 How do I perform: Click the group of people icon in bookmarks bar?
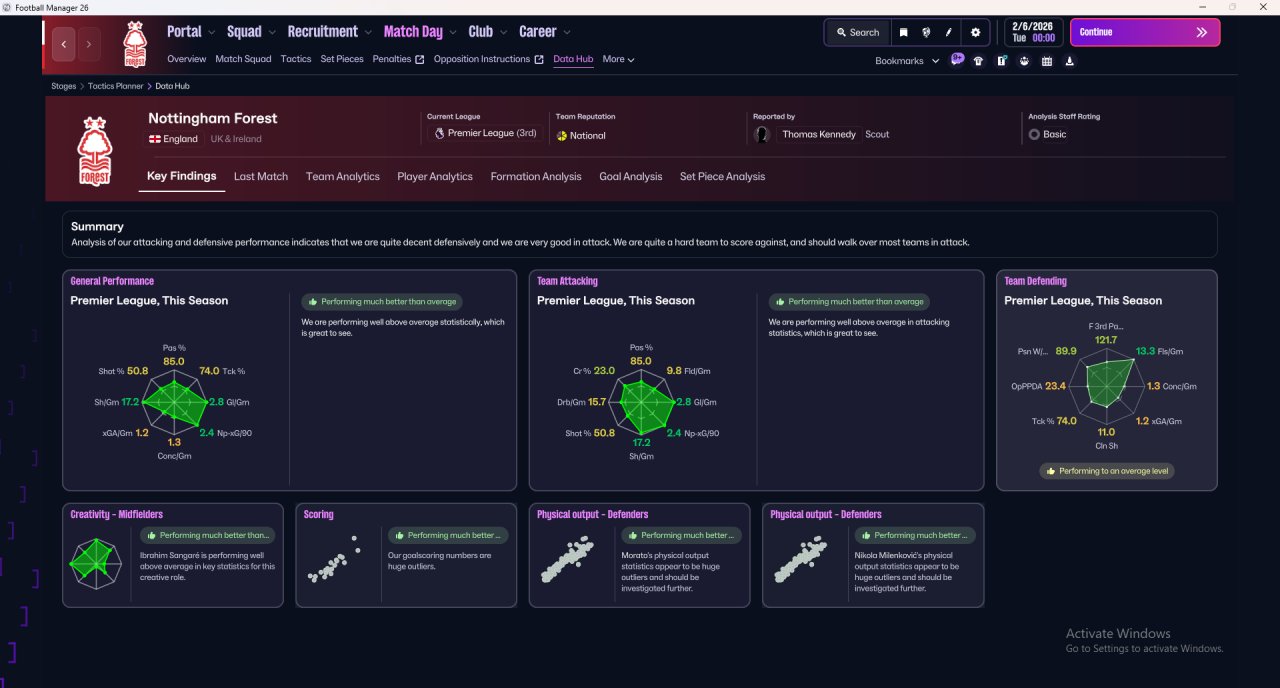pyautogui.click(x=1024, y=61)
